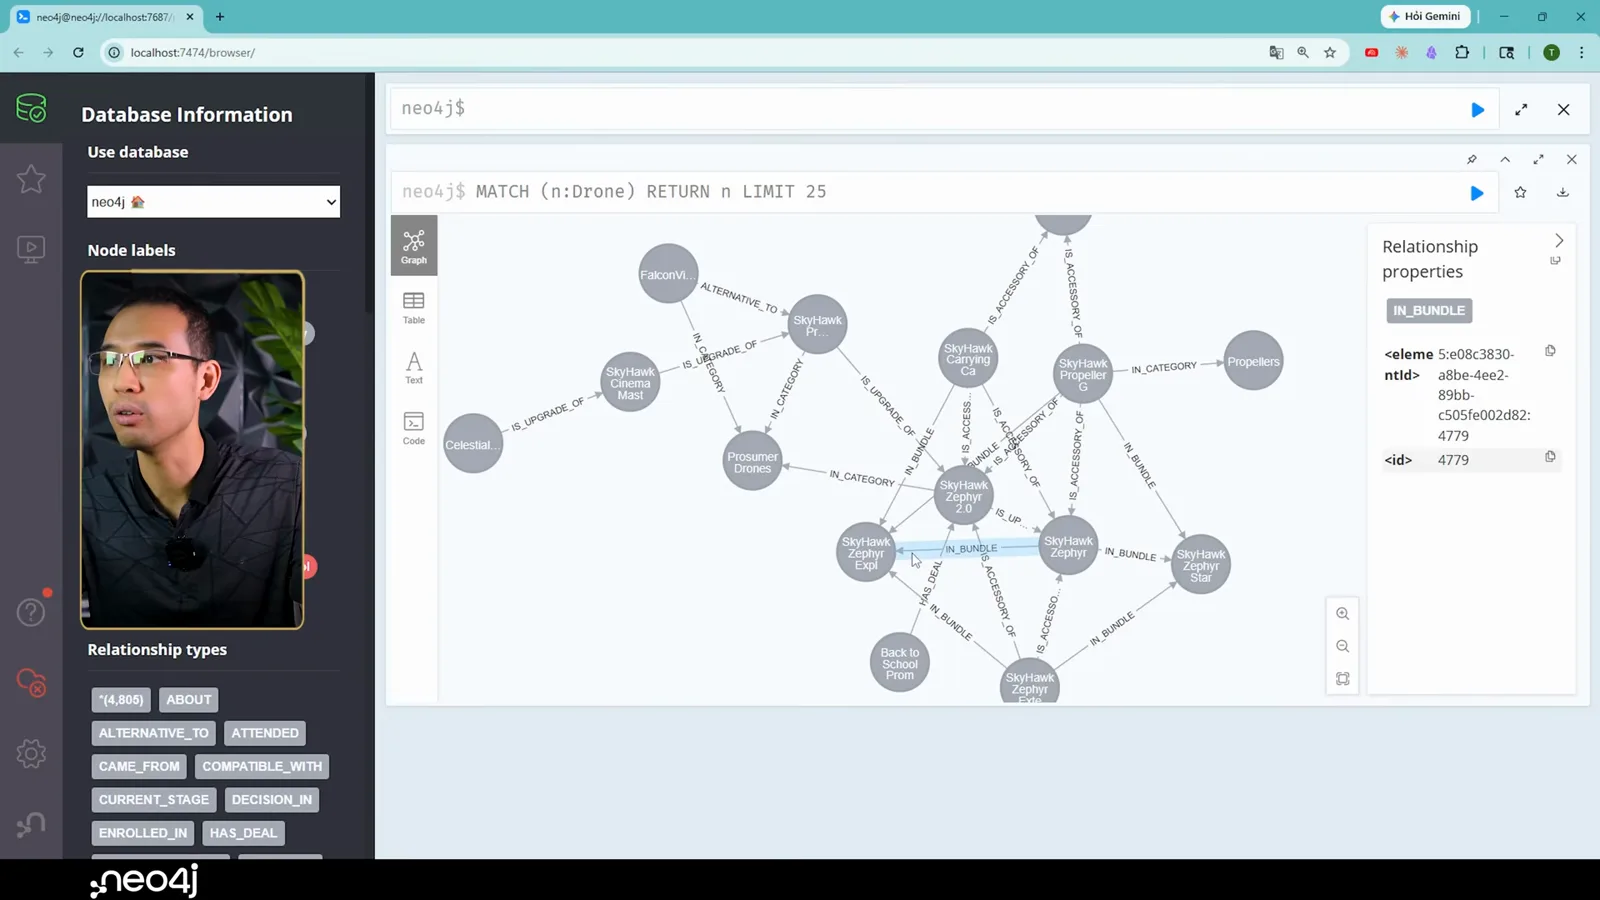Close the result frame
Screen dimensions: 1600x900
point(1572,160)
